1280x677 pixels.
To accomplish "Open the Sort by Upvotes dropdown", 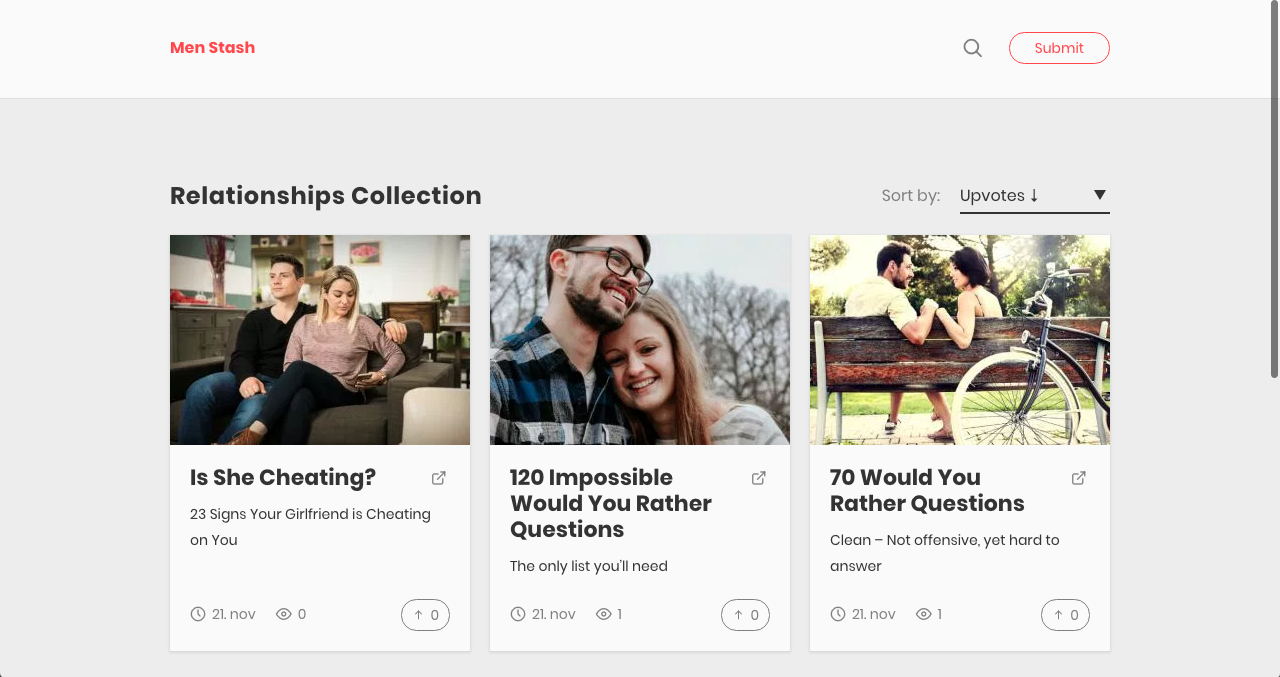I will (1035, 196).
